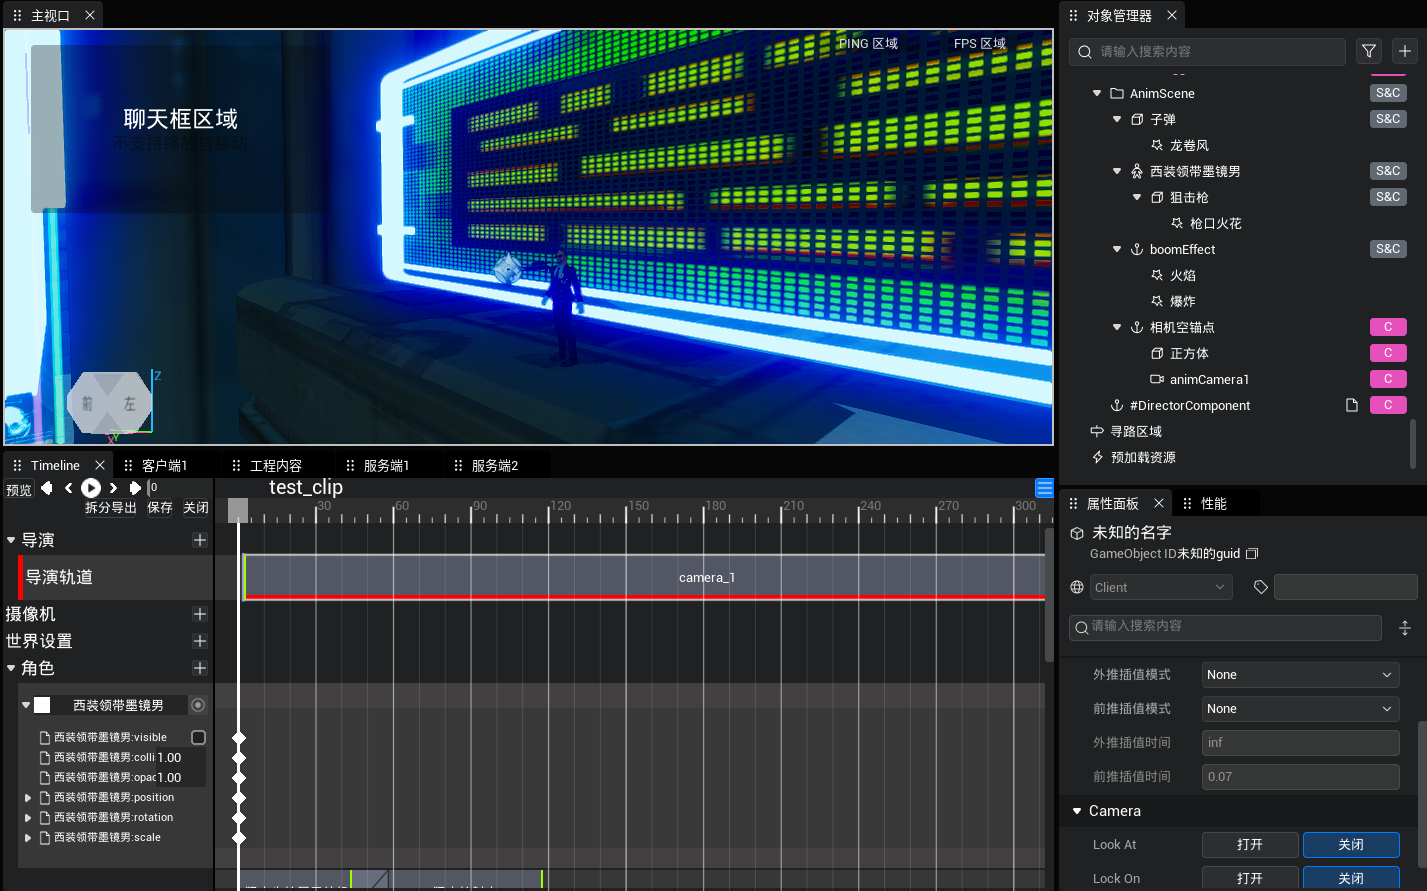Screen dimensions: 1427x891
Task: Open 外推插值模式 dropdown
Action: 1300,675
